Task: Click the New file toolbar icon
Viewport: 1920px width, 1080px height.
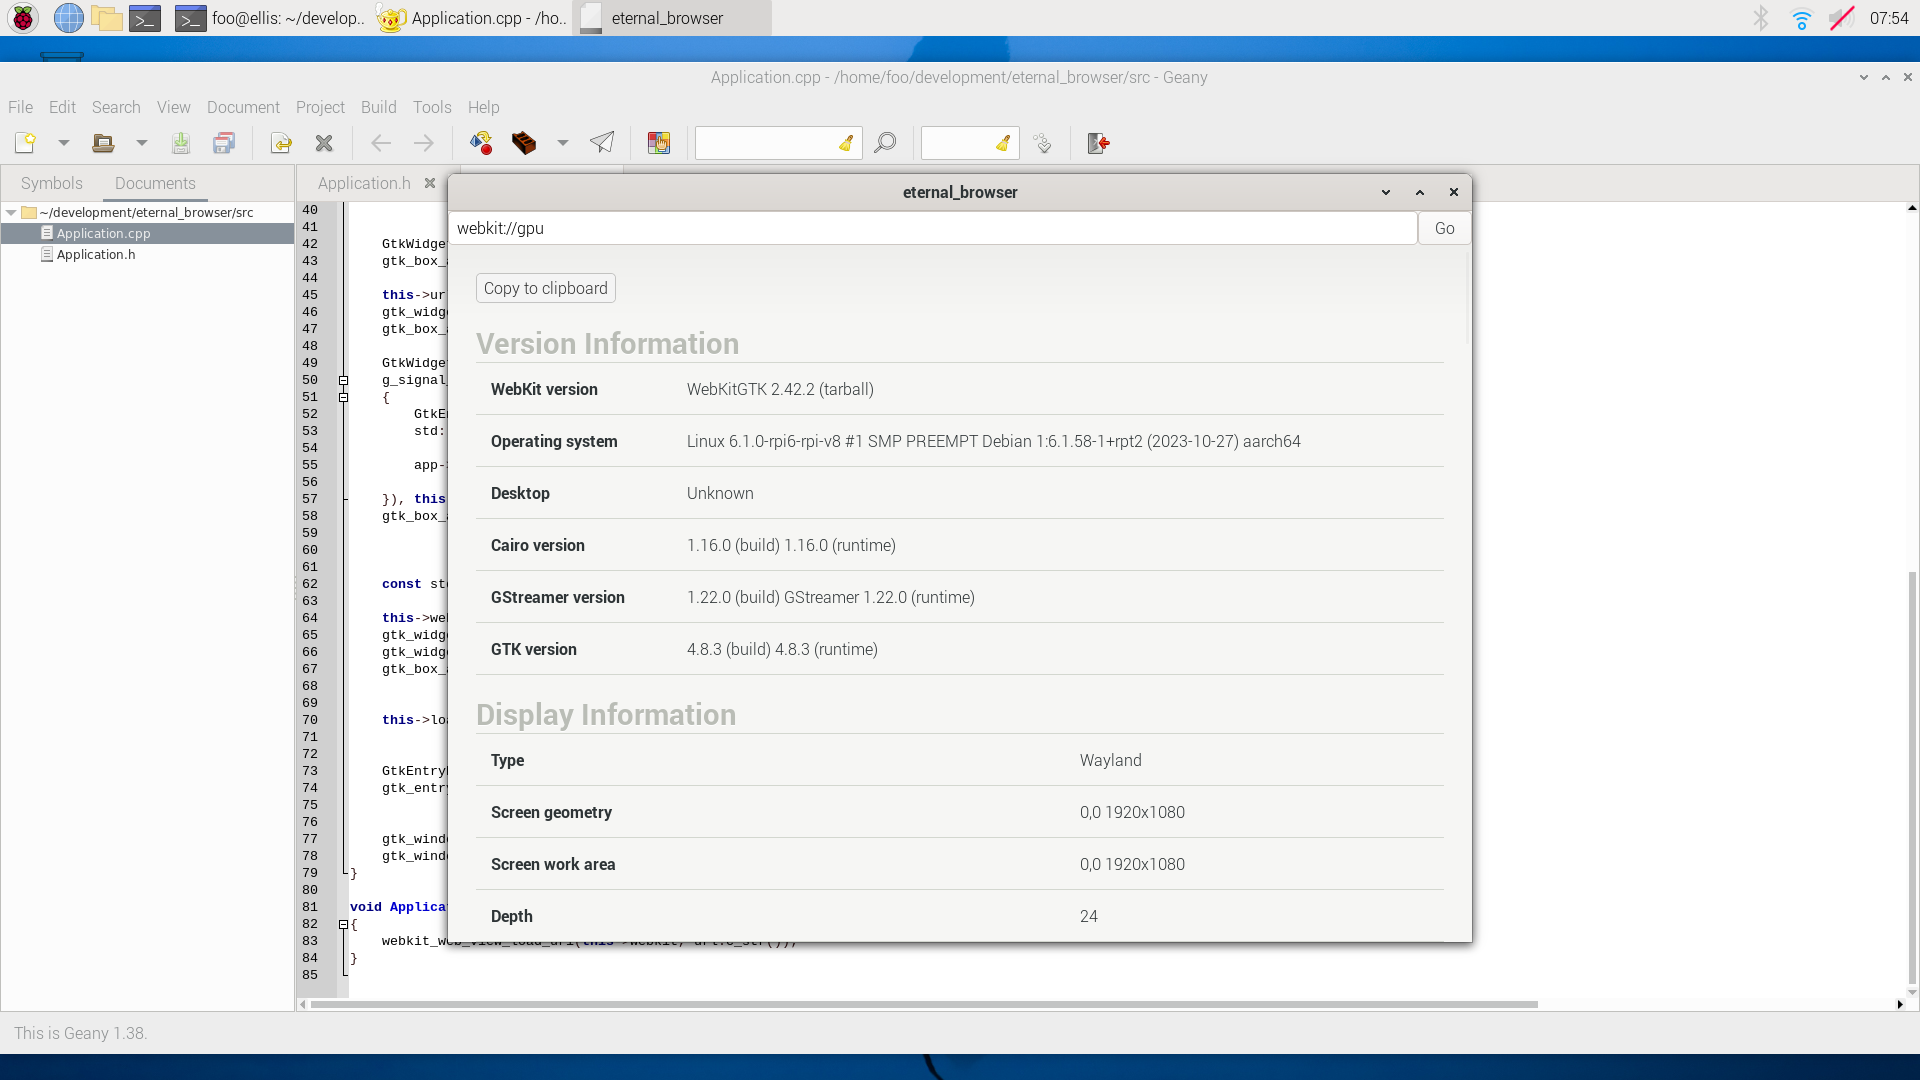Action: click(25, 143)
